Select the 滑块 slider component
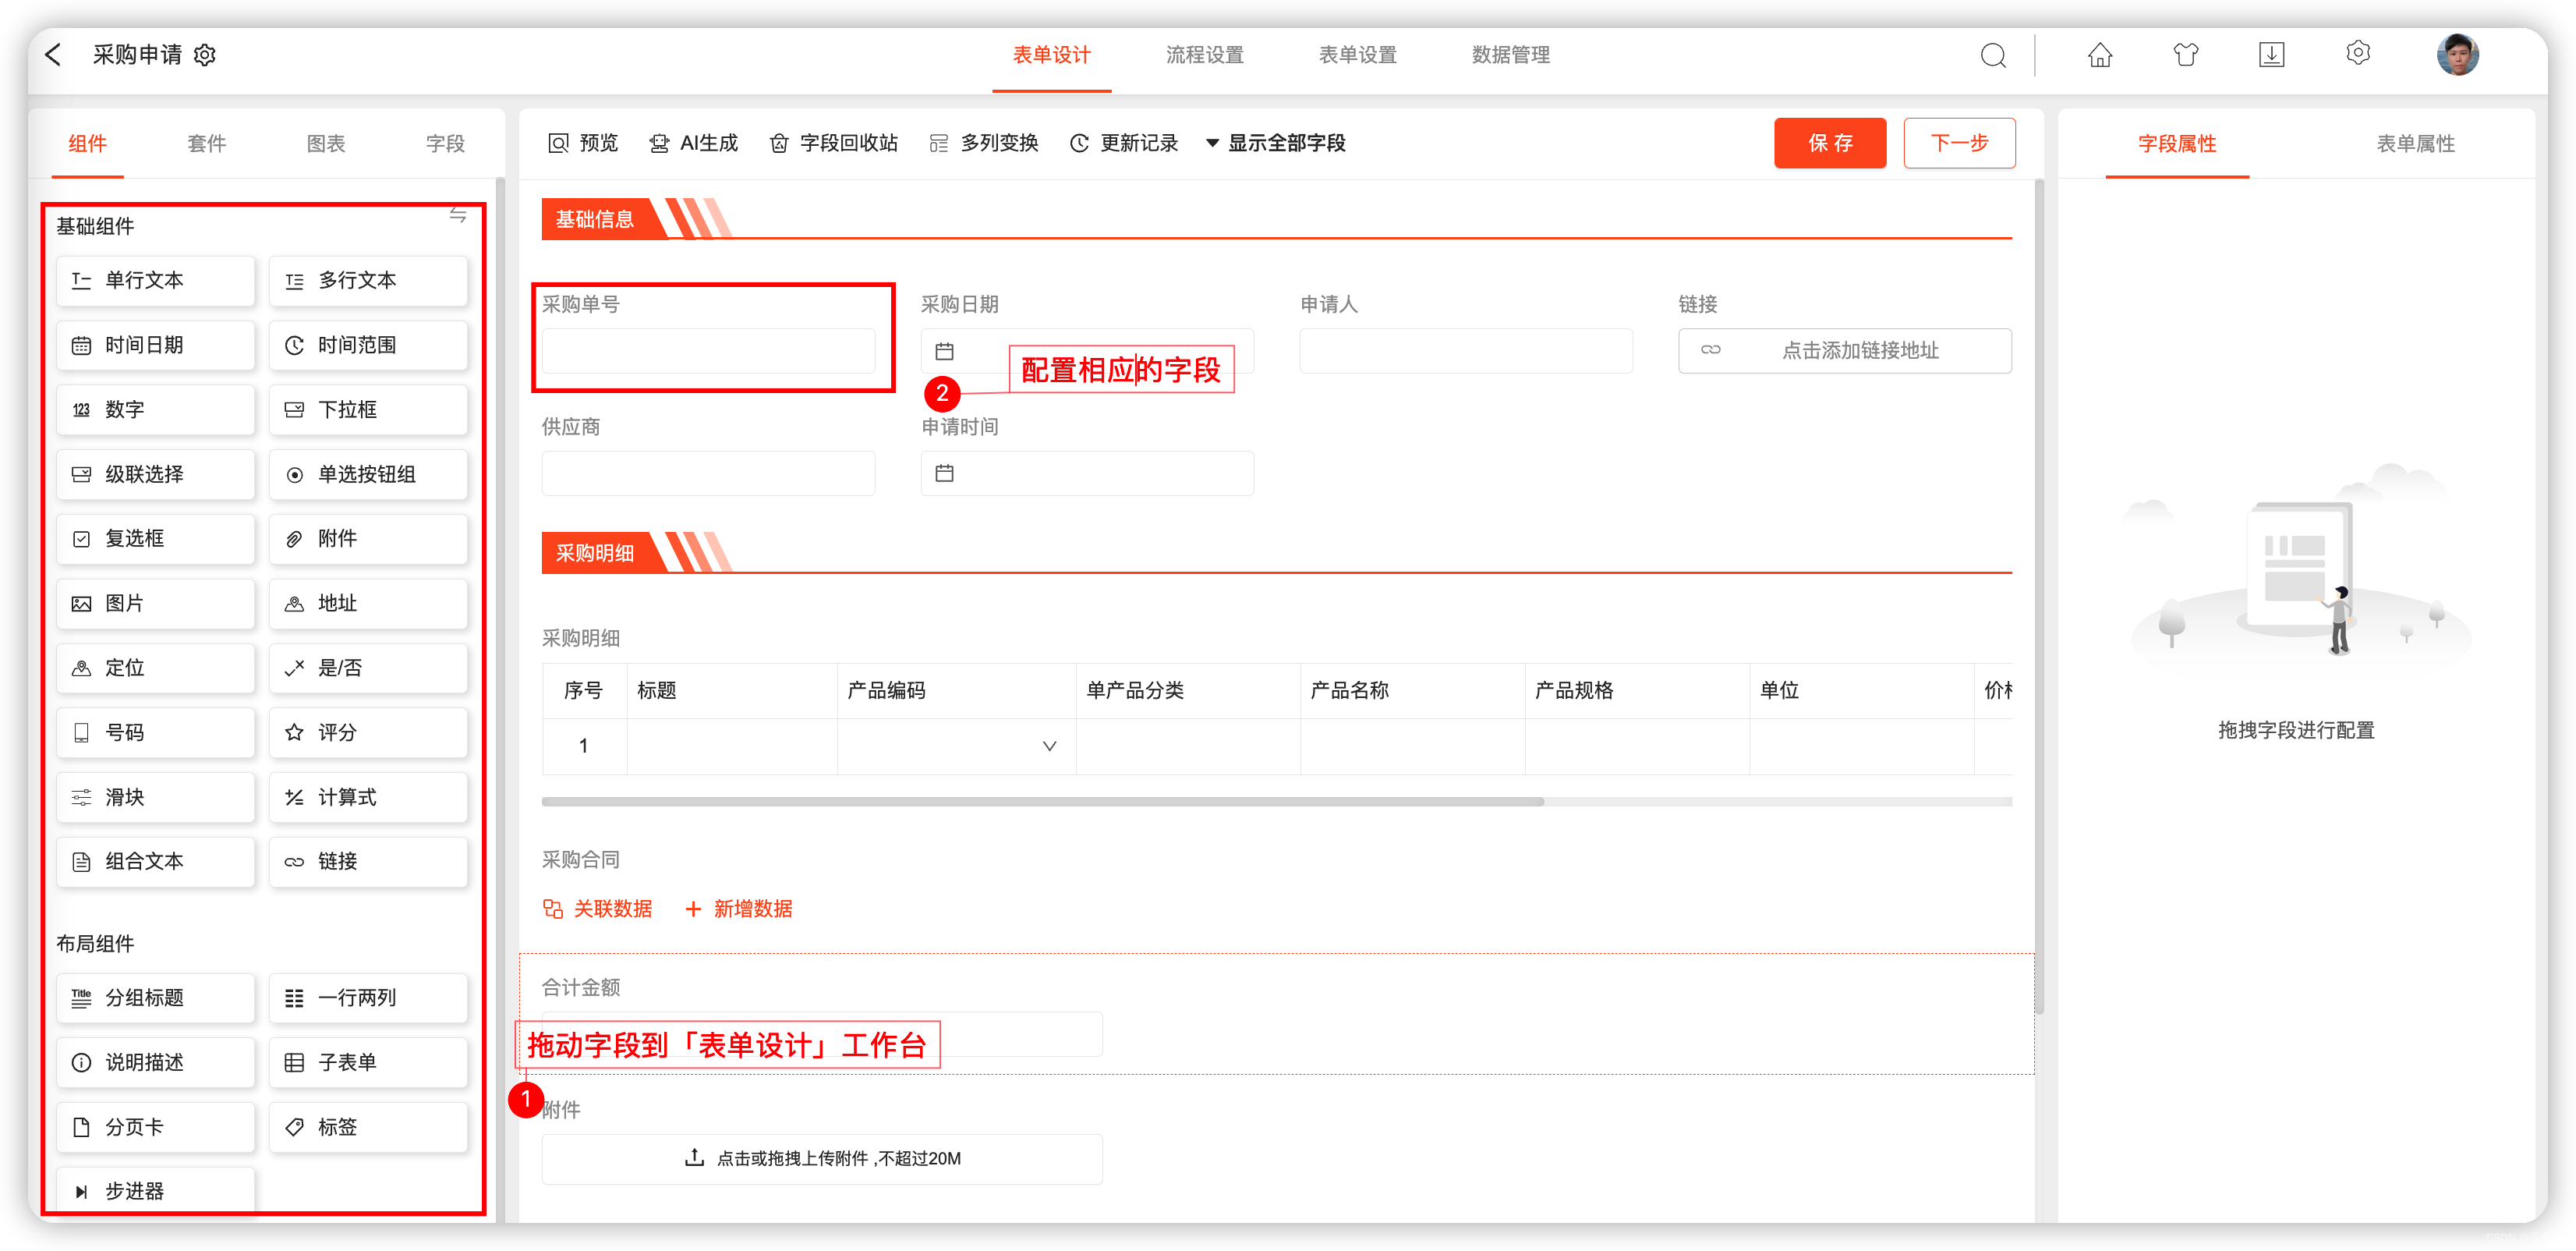Screen dimensions: 2576x1251 [155, 797]
